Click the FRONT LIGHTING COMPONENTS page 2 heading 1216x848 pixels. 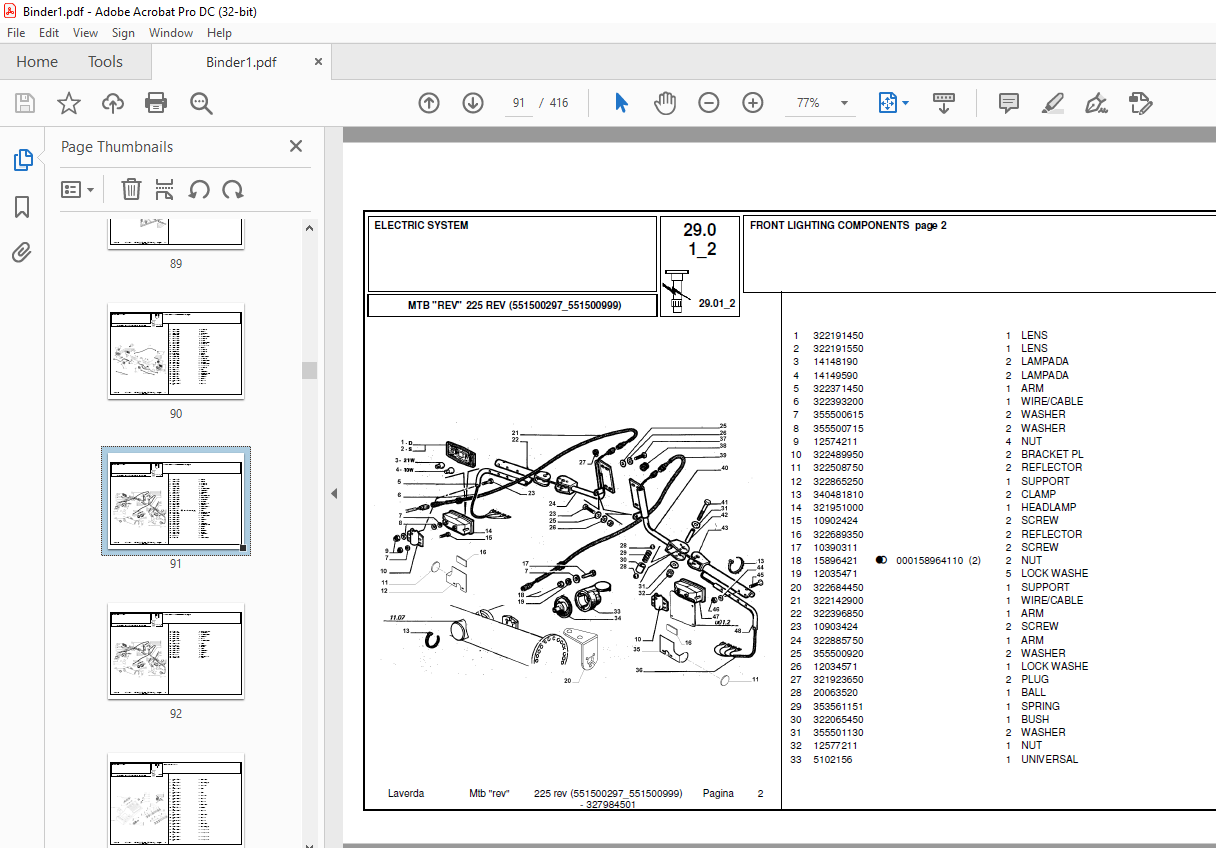848,225
